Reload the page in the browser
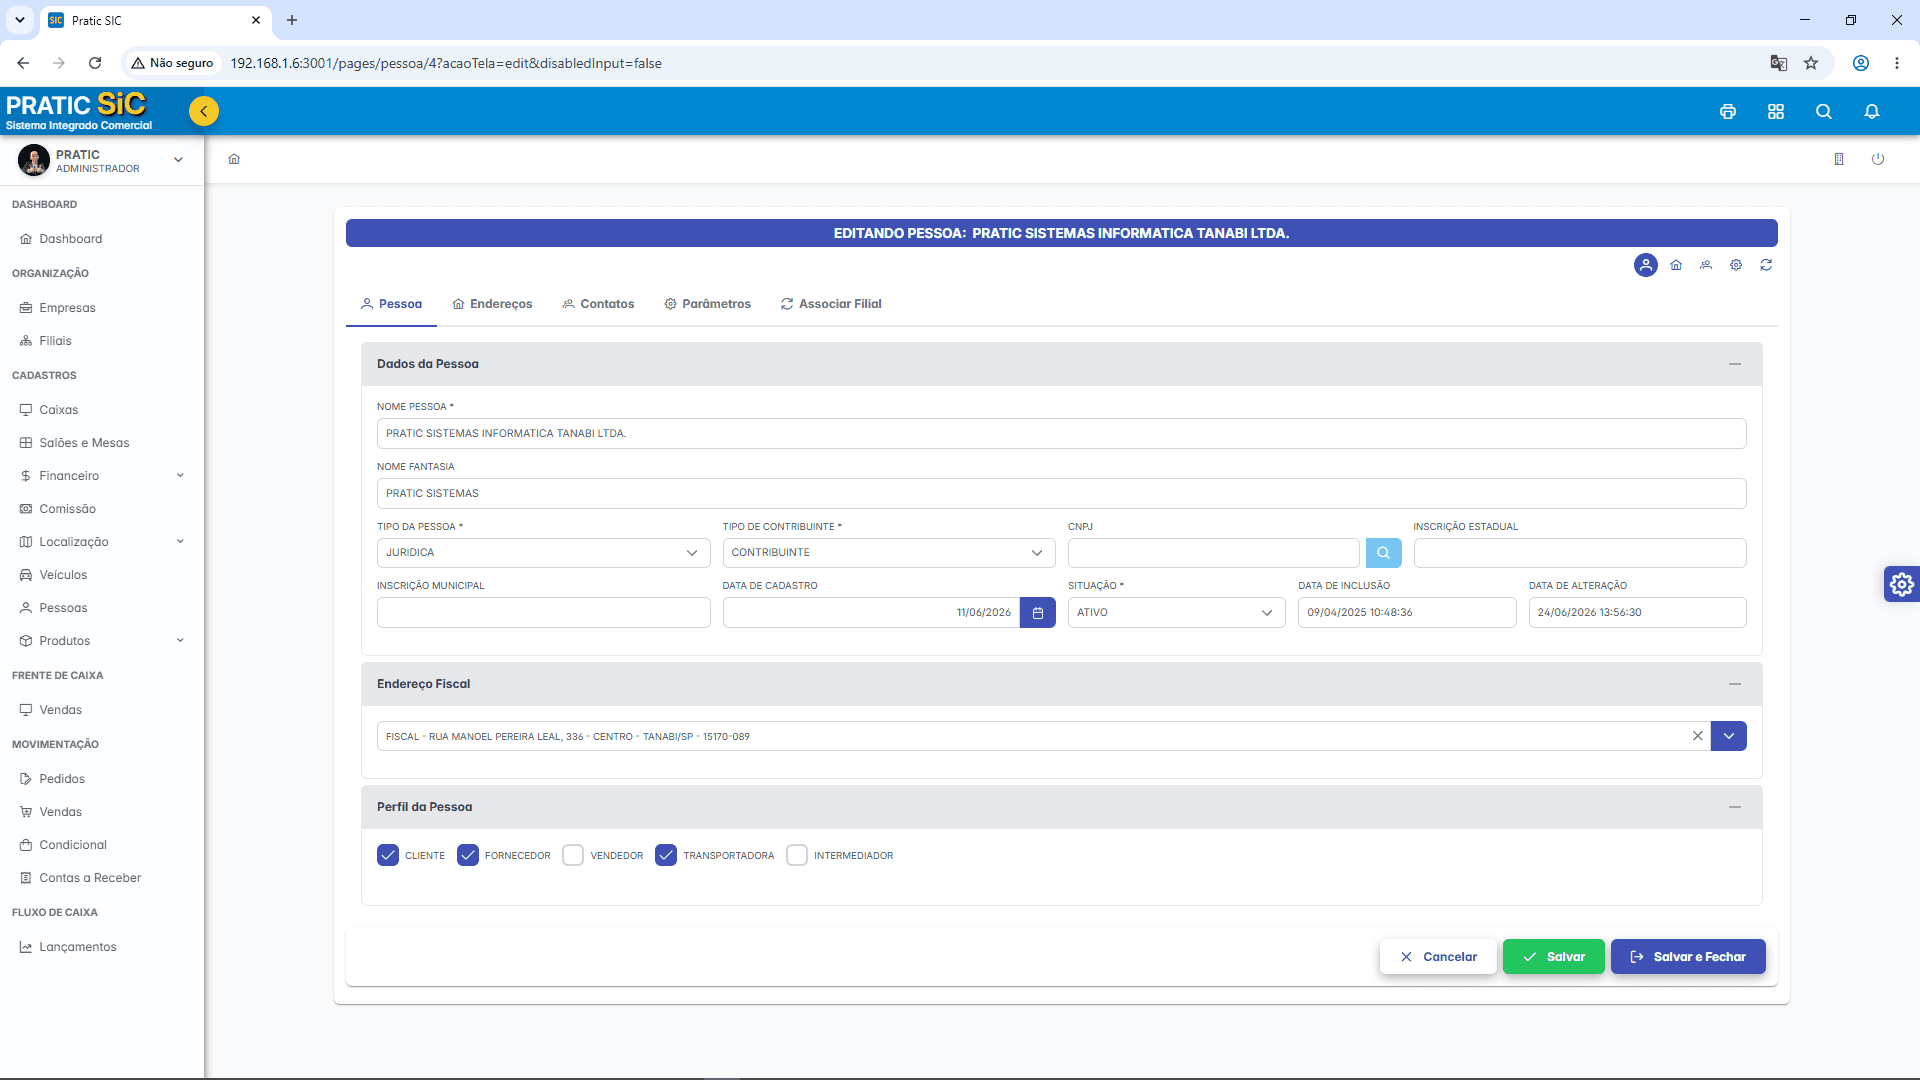 (95, 63)
